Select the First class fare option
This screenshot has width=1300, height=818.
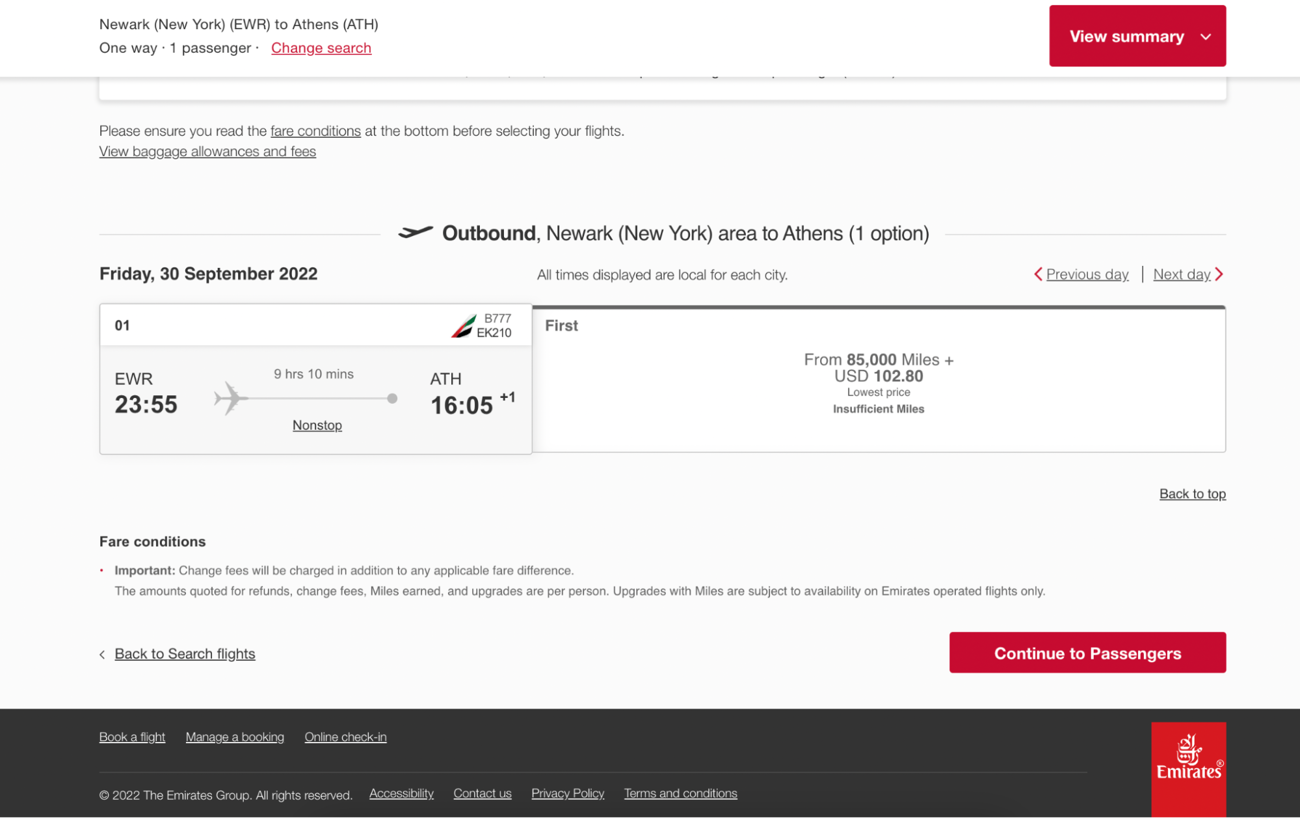(878, 379)
